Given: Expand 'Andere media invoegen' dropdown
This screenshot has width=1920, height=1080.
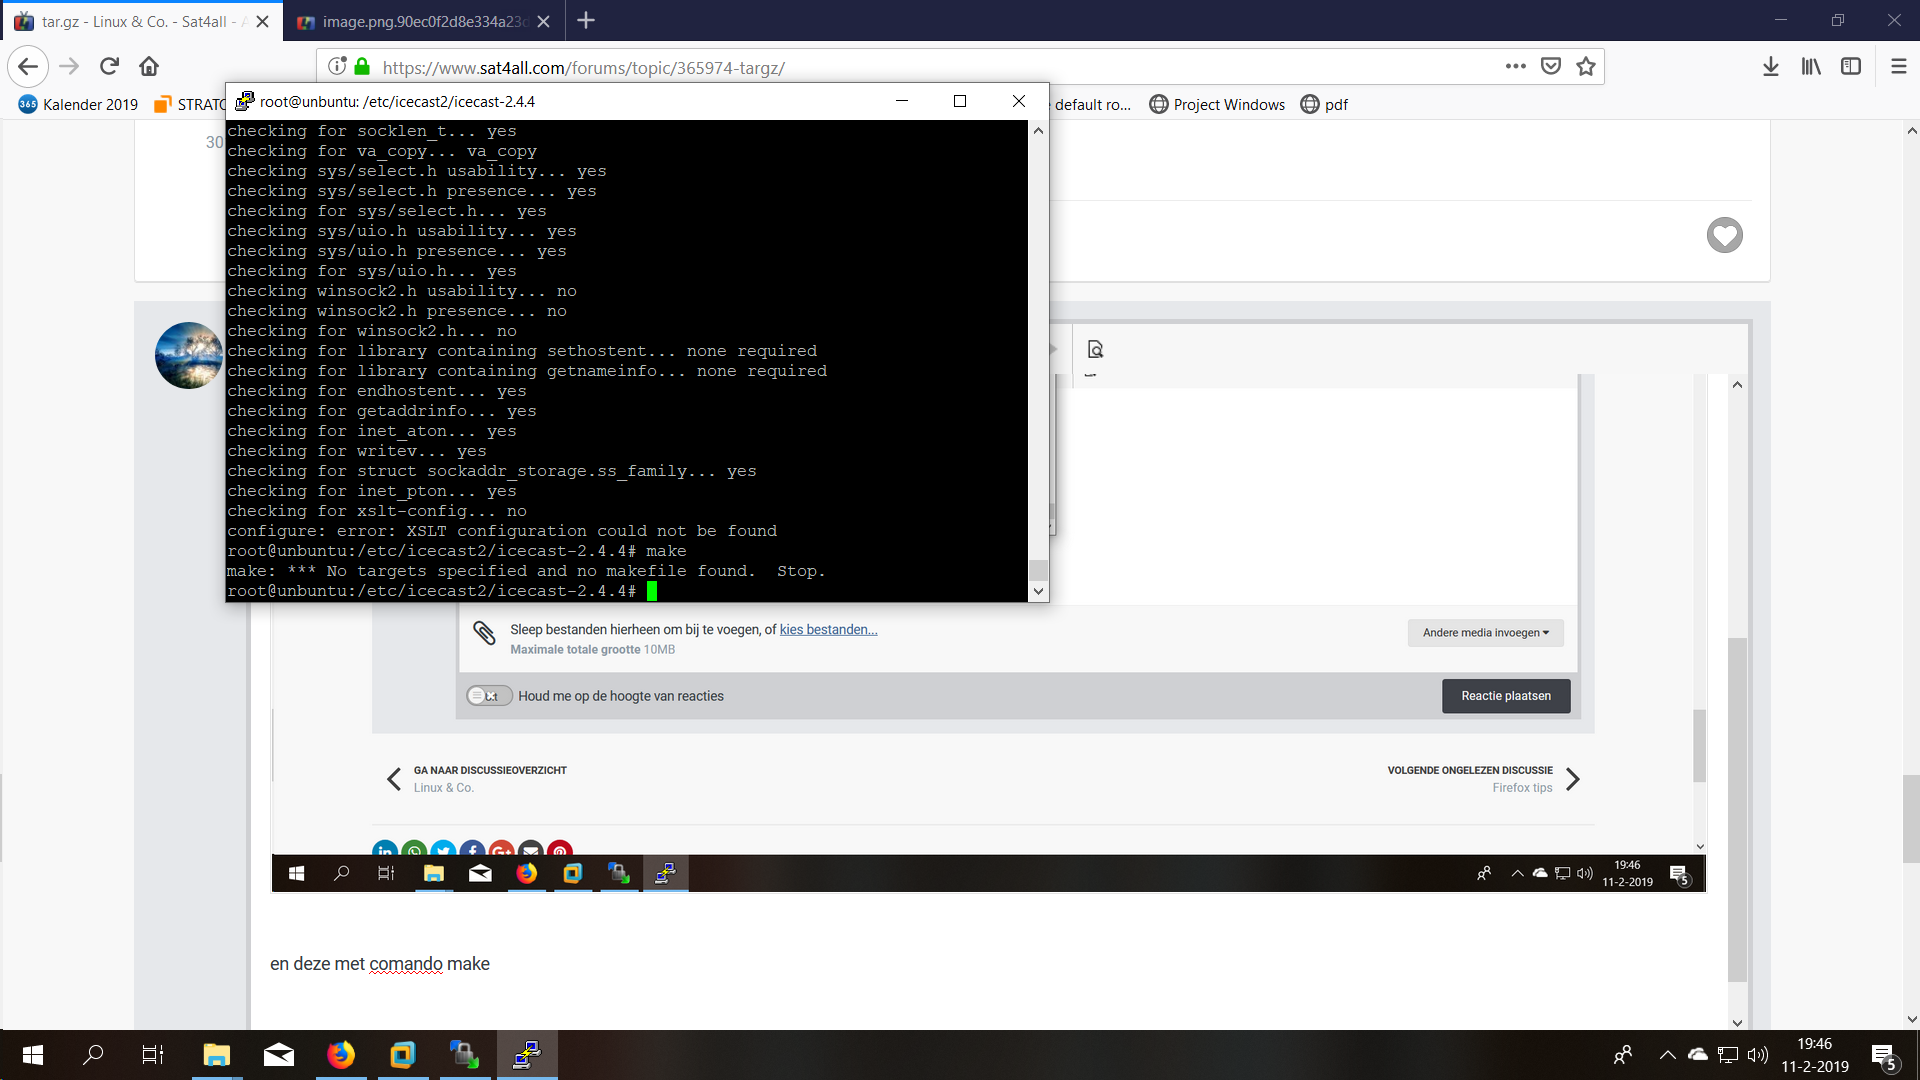Looking at the screenshot, I should click(x=1485, y=633).
